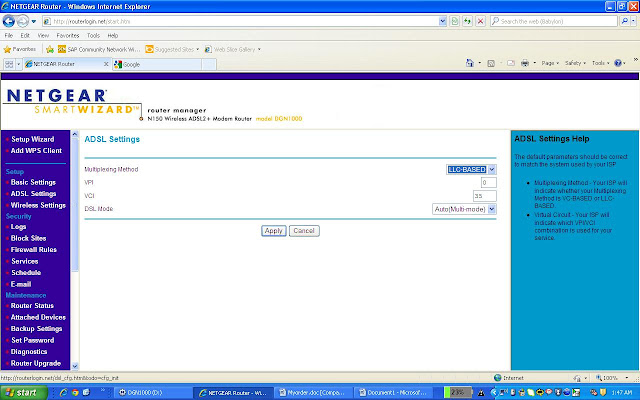Screen dimensions: 640x400
Task: Open Firewall Rules in sidebar
Action: click(x=33, y=250)
